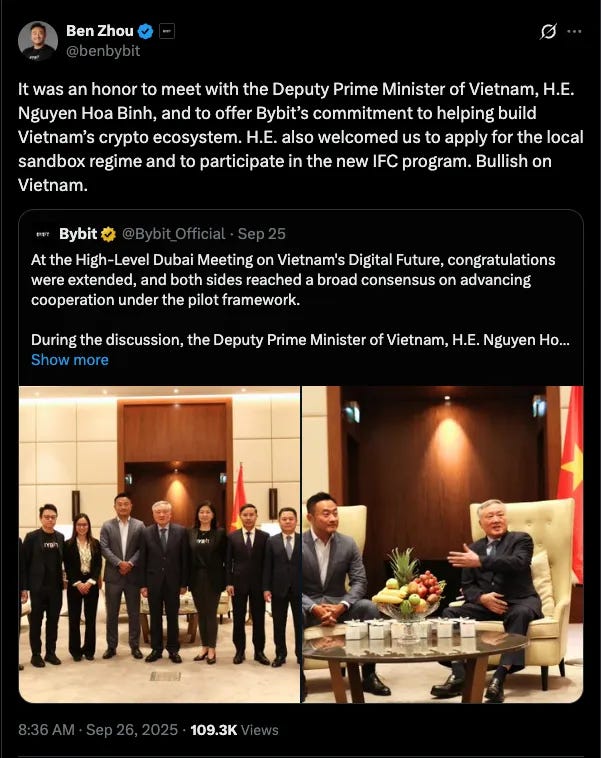Open the seated meeting photo with fruit bowl
This screenshot has height=758, width=601.
(442, 544)
